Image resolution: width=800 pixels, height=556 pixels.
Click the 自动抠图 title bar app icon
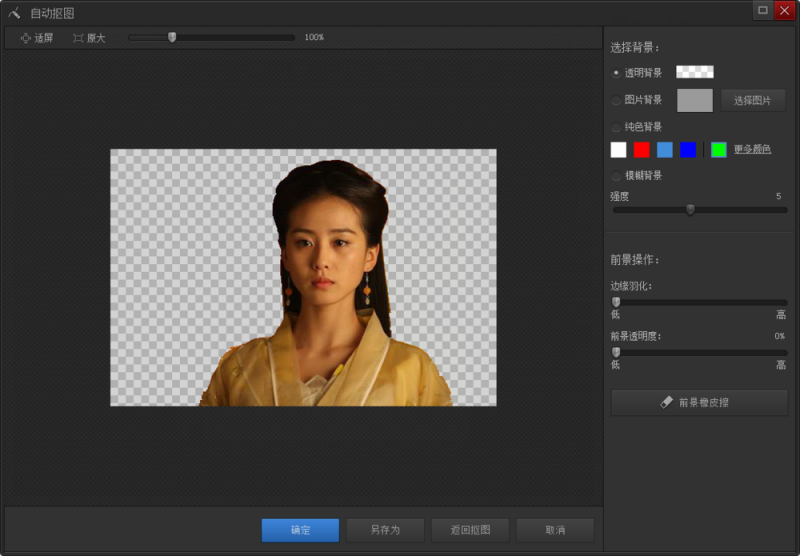[x=14, y=13]
